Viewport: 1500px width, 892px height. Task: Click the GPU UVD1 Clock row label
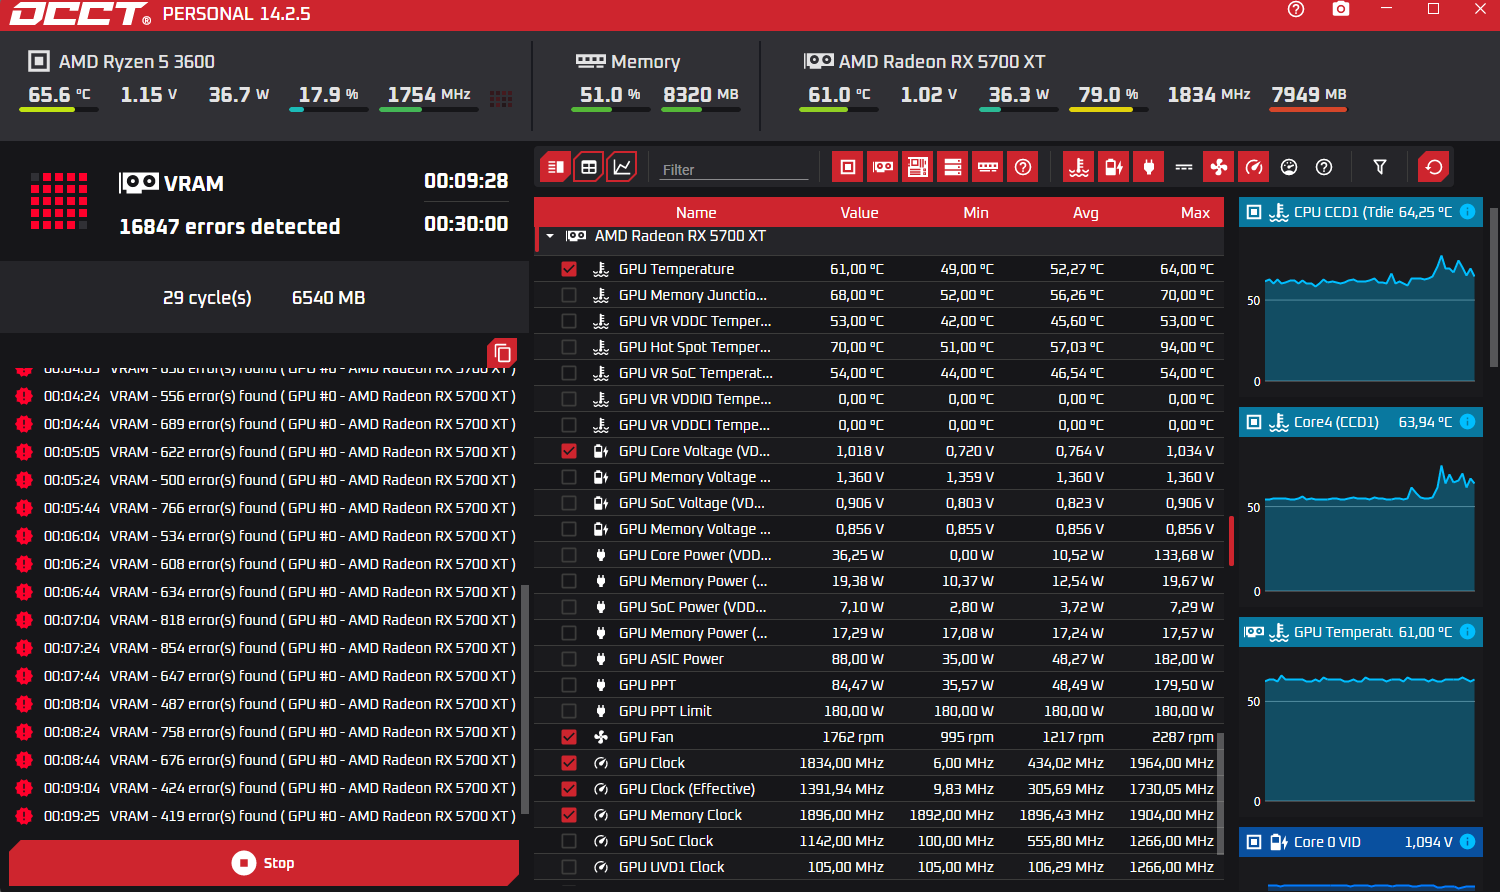tap(671, 867)
